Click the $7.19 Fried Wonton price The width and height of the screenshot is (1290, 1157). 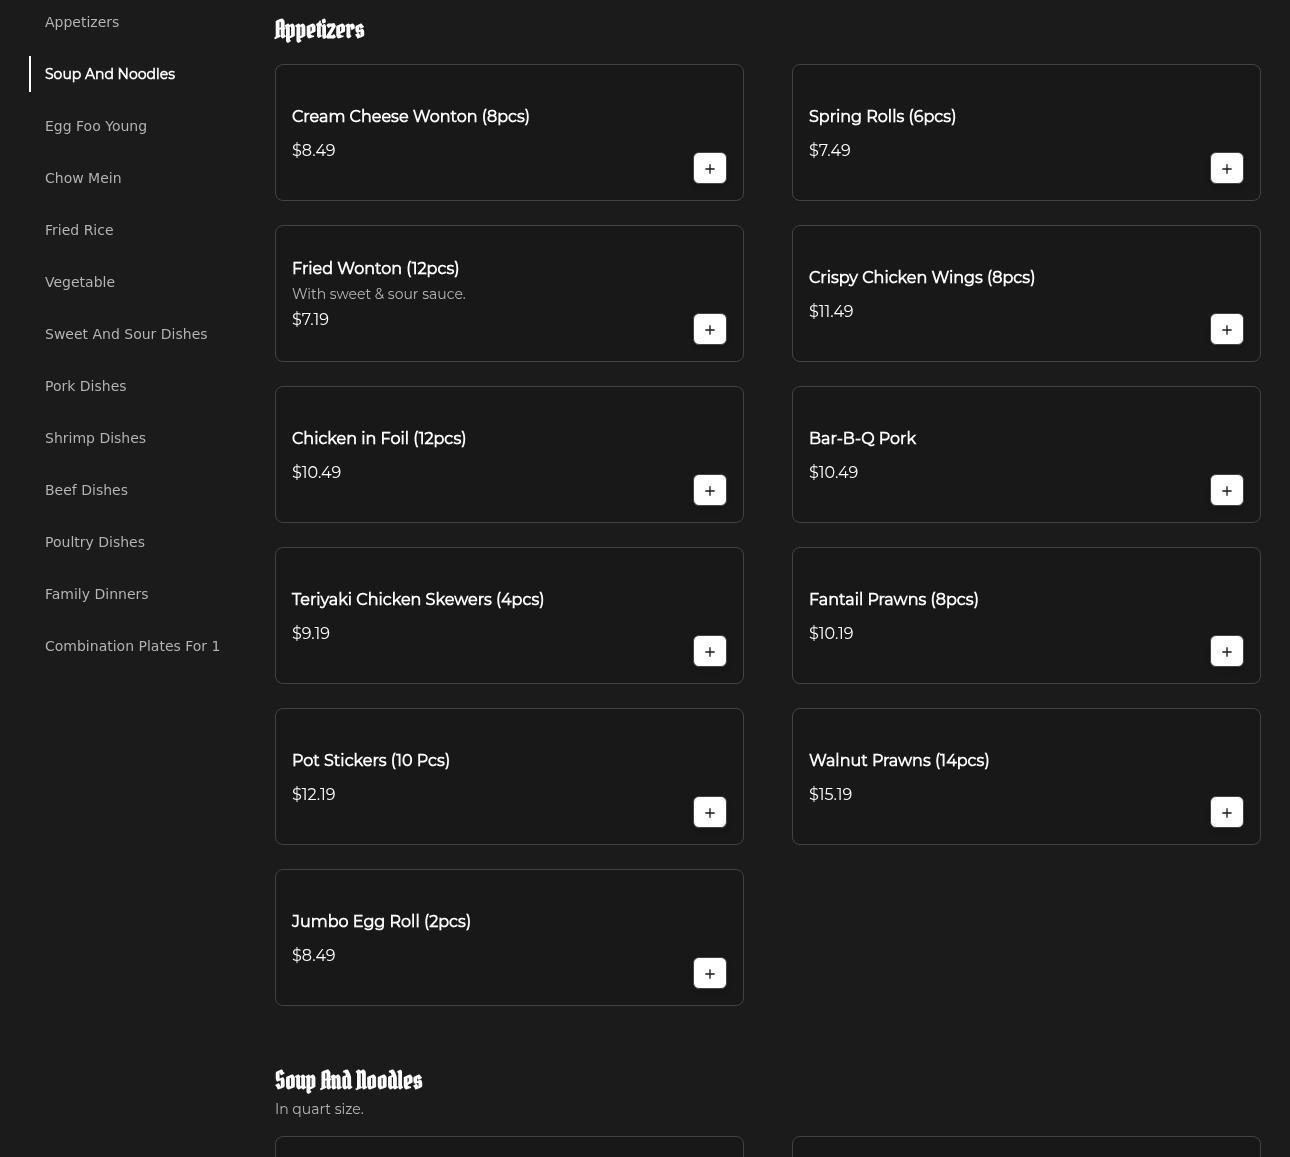(x=310, y=320)
